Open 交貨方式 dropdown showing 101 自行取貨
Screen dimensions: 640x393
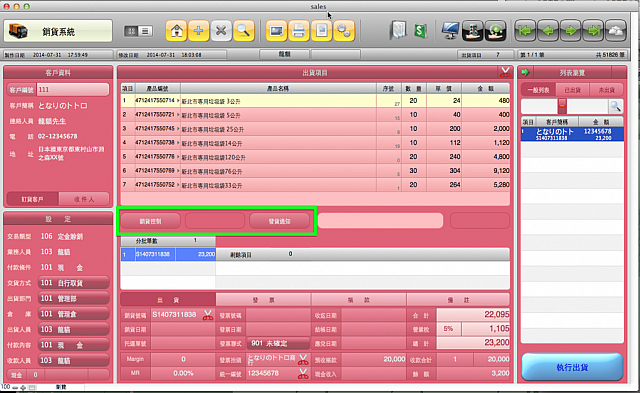(73, 283)
